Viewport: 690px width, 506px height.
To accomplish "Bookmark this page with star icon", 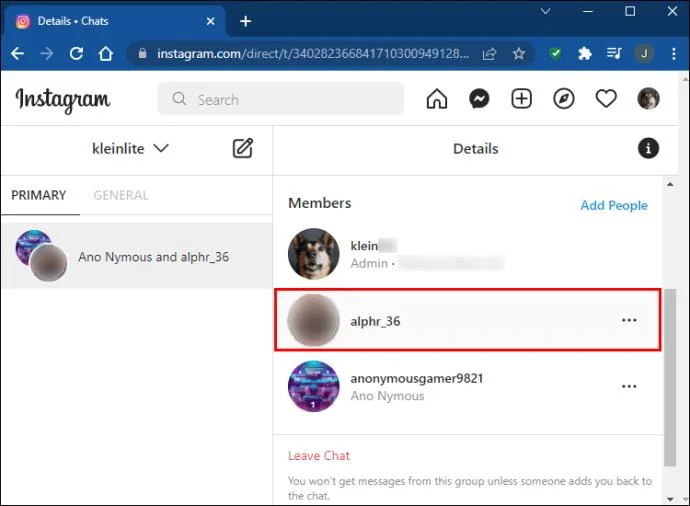I will click(x=519, y=54).
